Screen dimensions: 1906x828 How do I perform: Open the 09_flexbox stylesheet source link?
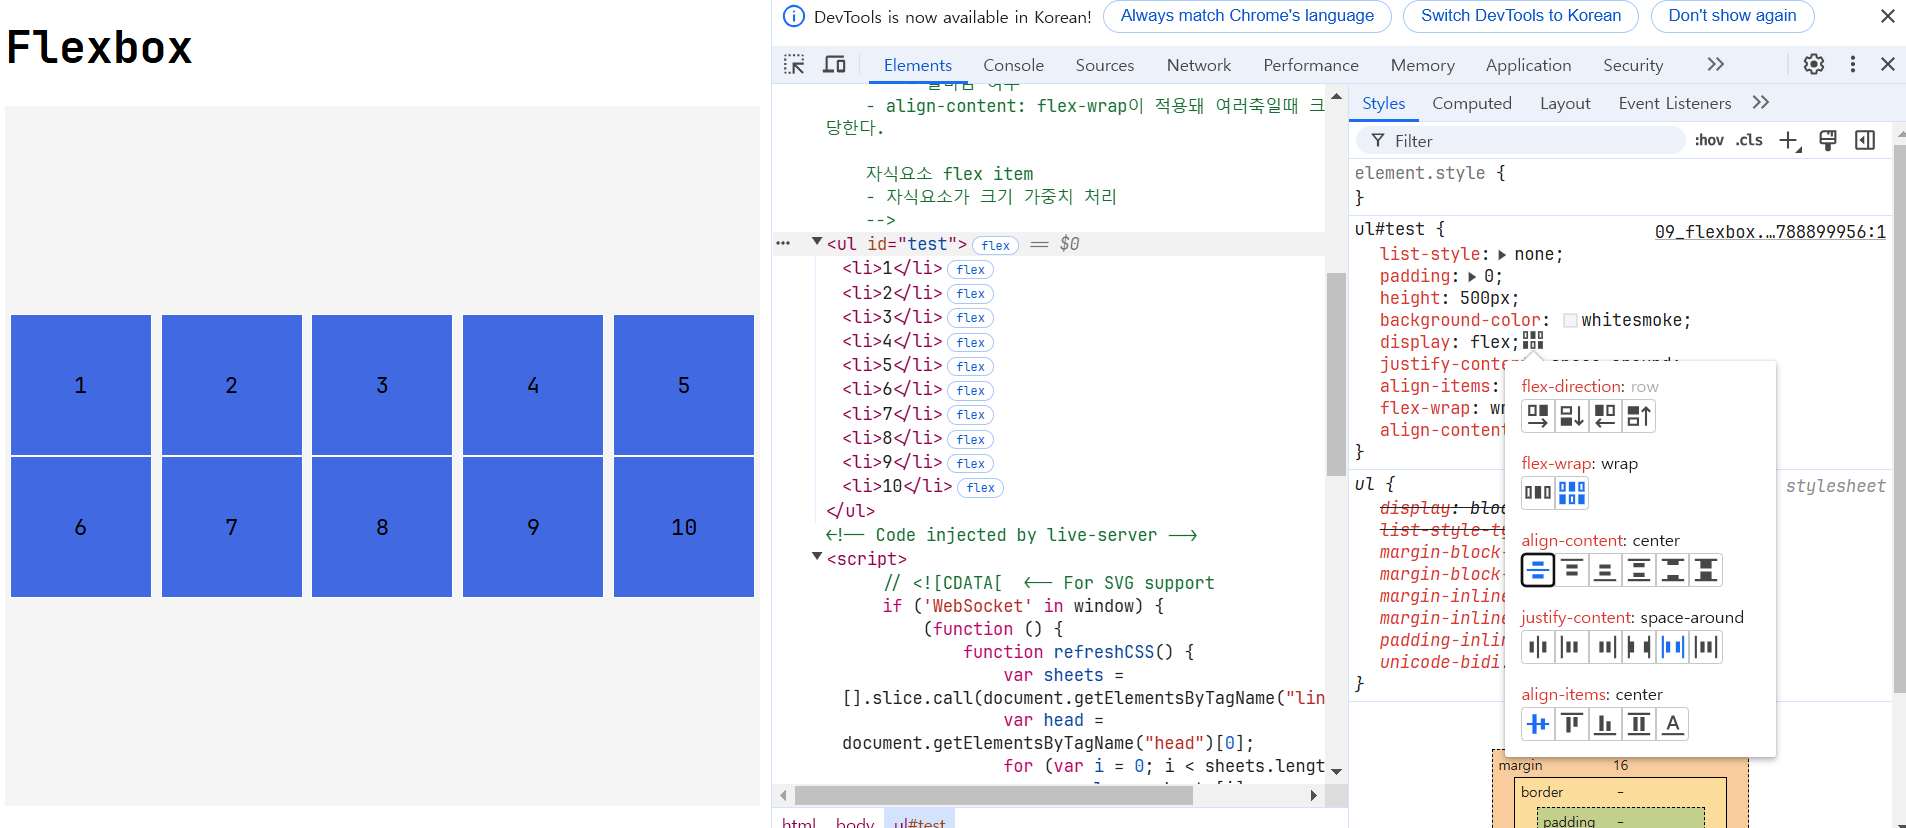point(1770,232)
